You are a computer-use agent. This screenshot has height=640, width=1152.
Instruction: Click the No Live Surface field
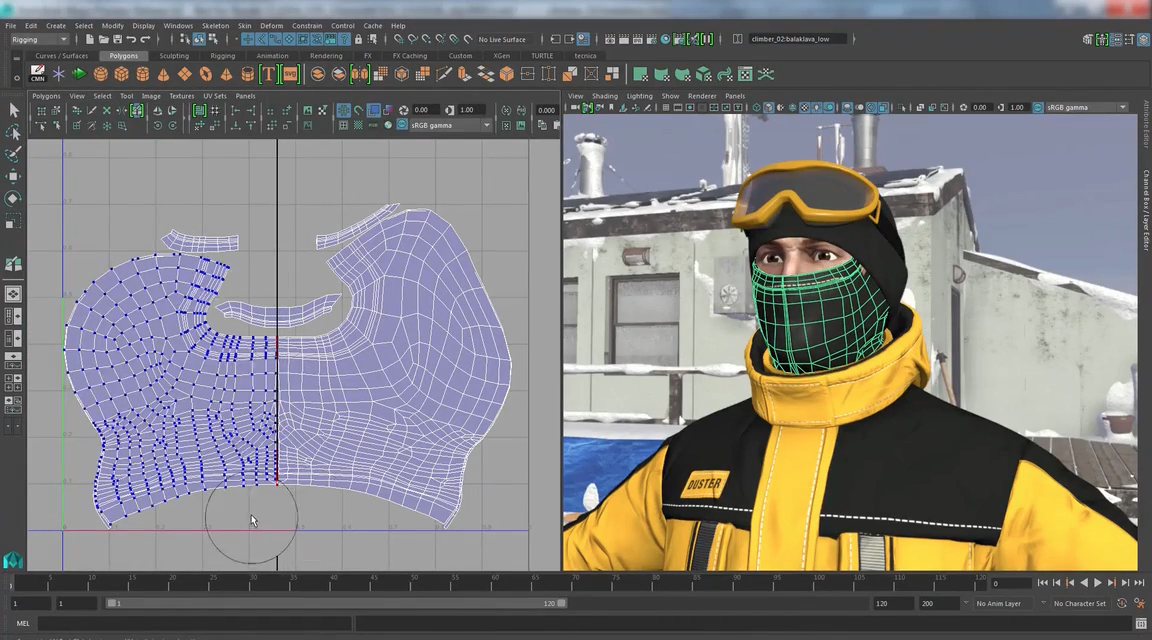click(x=502, y=39)
